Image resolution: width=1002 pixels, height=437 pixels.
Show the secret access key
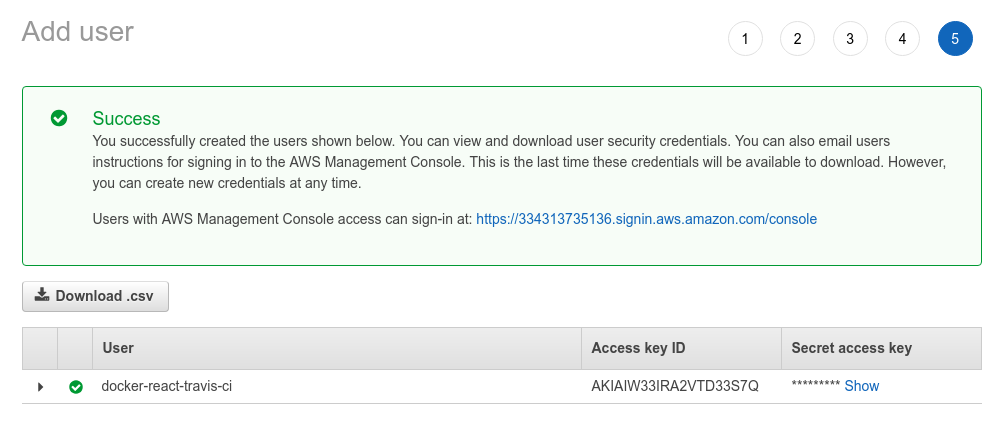861,386
